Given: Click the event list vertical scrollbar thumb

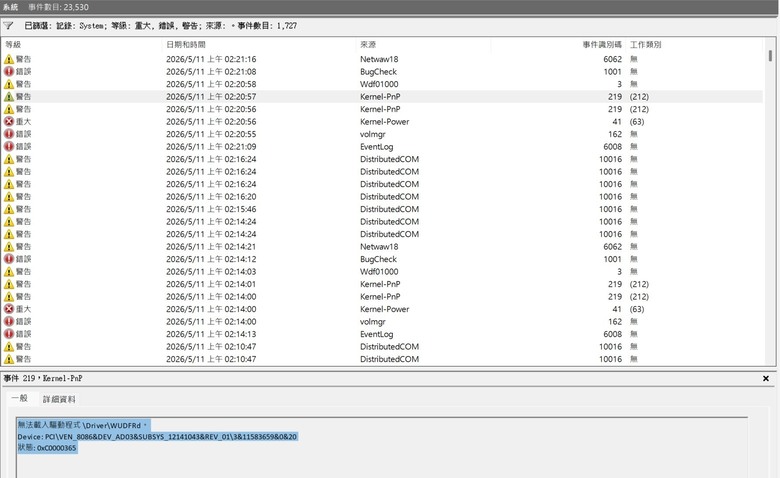Looking at the screenshot, I should (x=770, y=55).
